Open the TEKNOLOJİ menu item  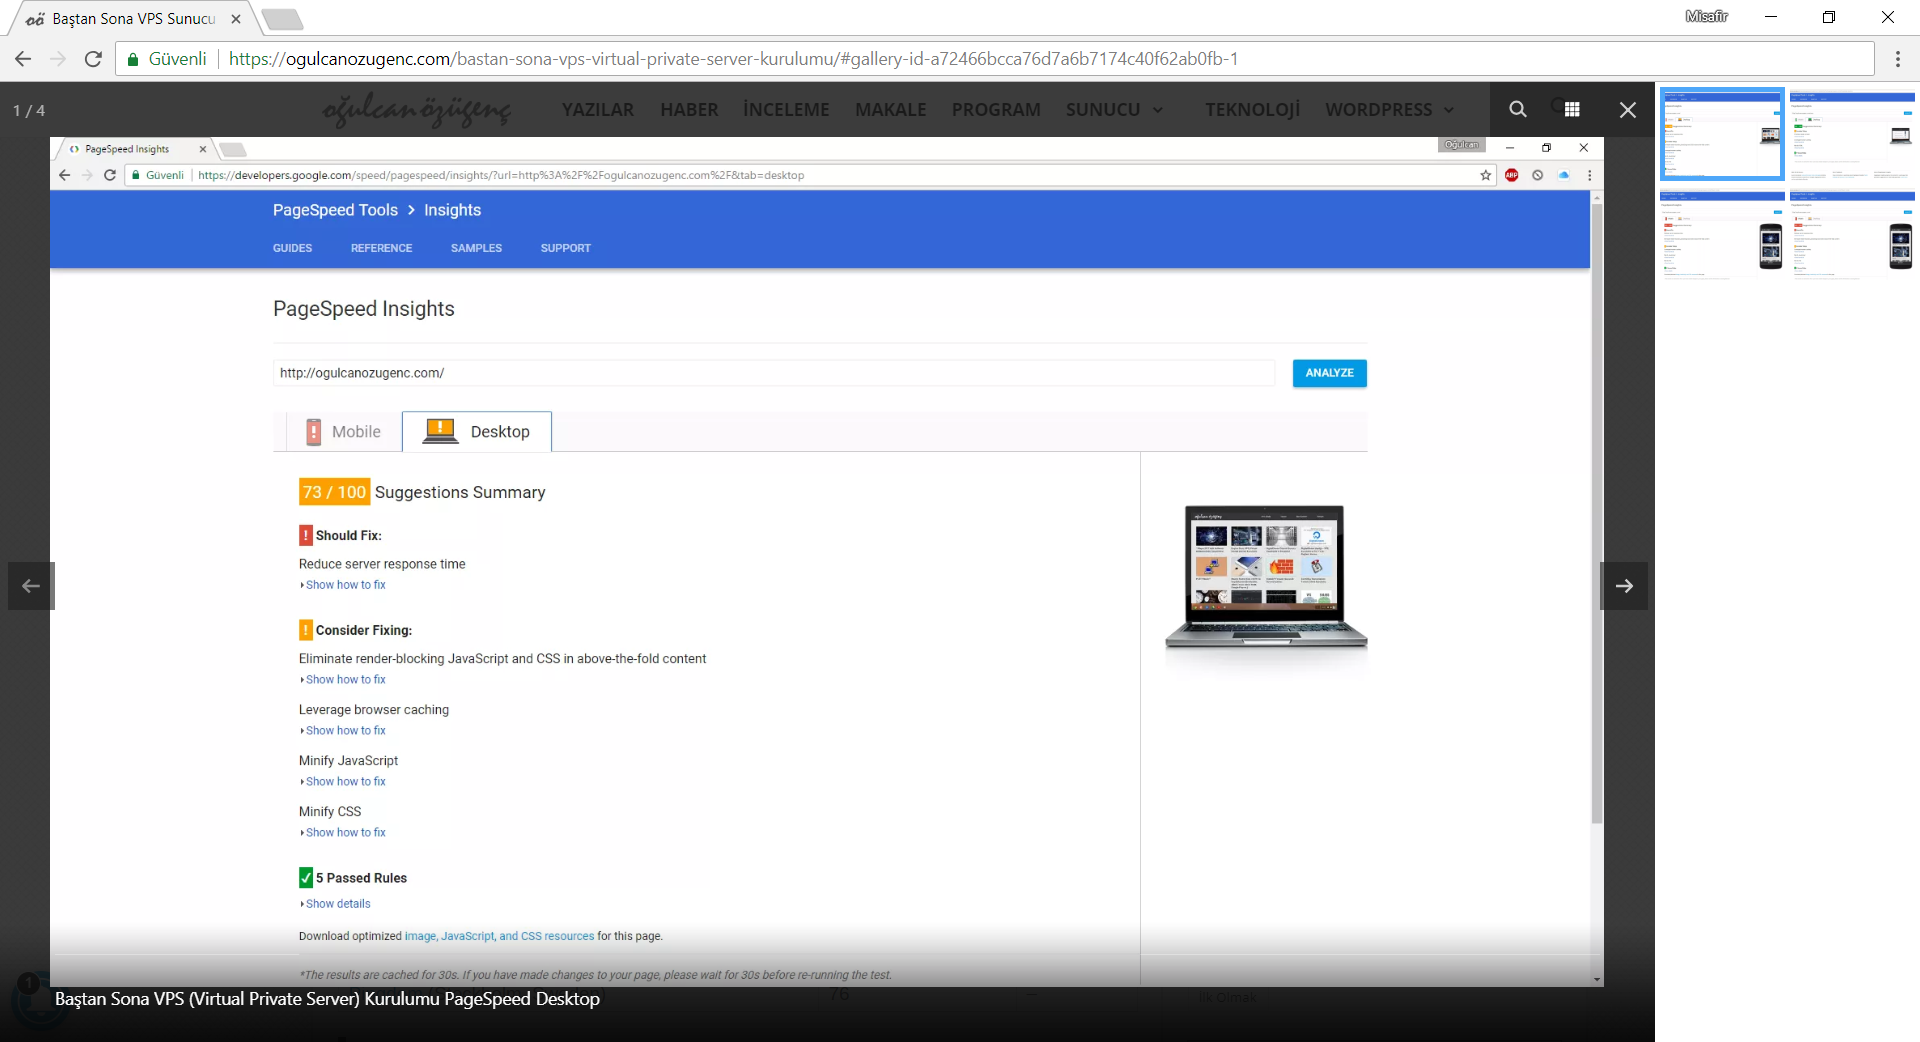pyautogui.click(x=1252, y=110)
